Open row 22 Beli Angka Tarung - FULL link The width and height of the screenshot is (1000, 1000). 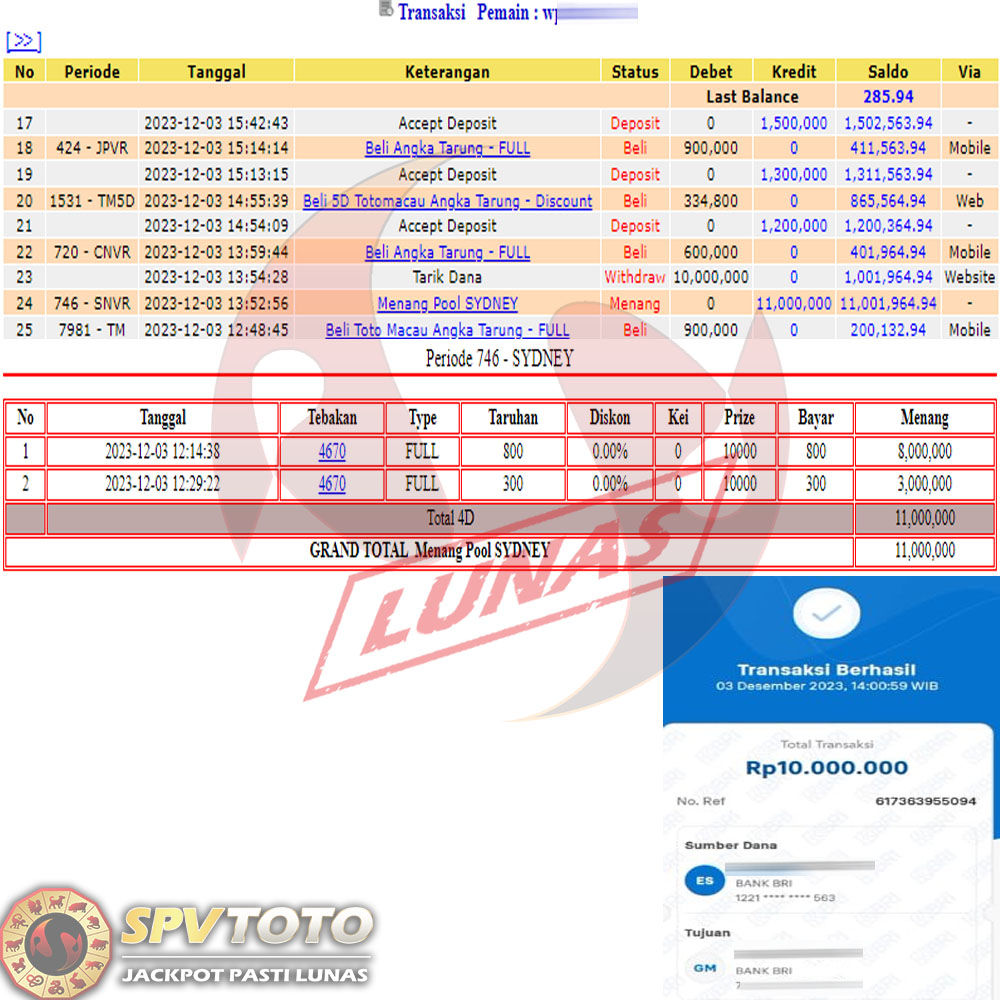click(x=447, y=253)
